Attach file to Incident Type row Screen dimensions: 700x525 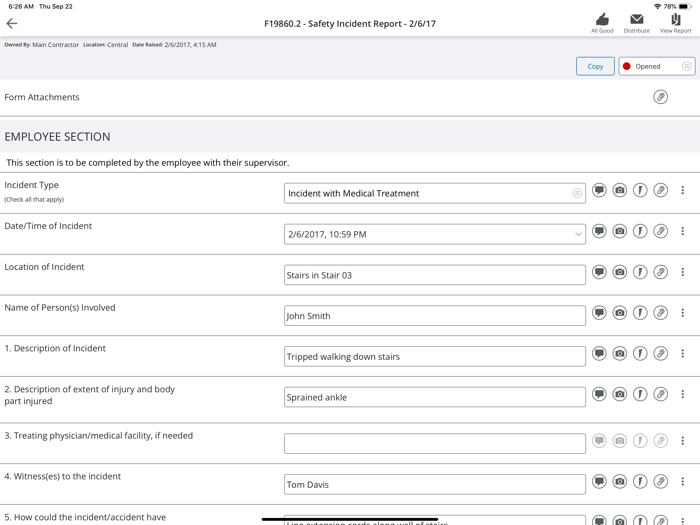661,190
